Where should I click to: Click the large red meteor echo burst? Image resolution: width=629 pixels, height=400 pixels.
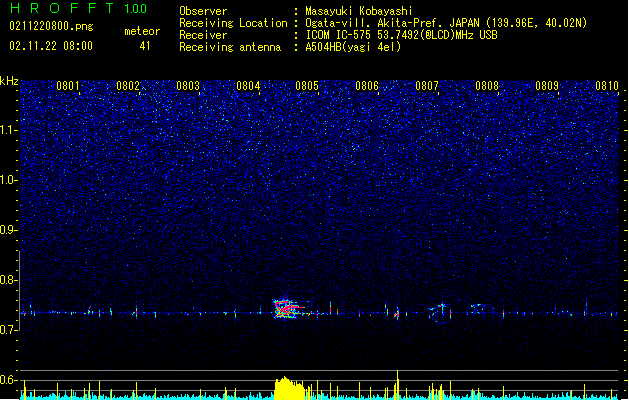click(x=287, y=309)
